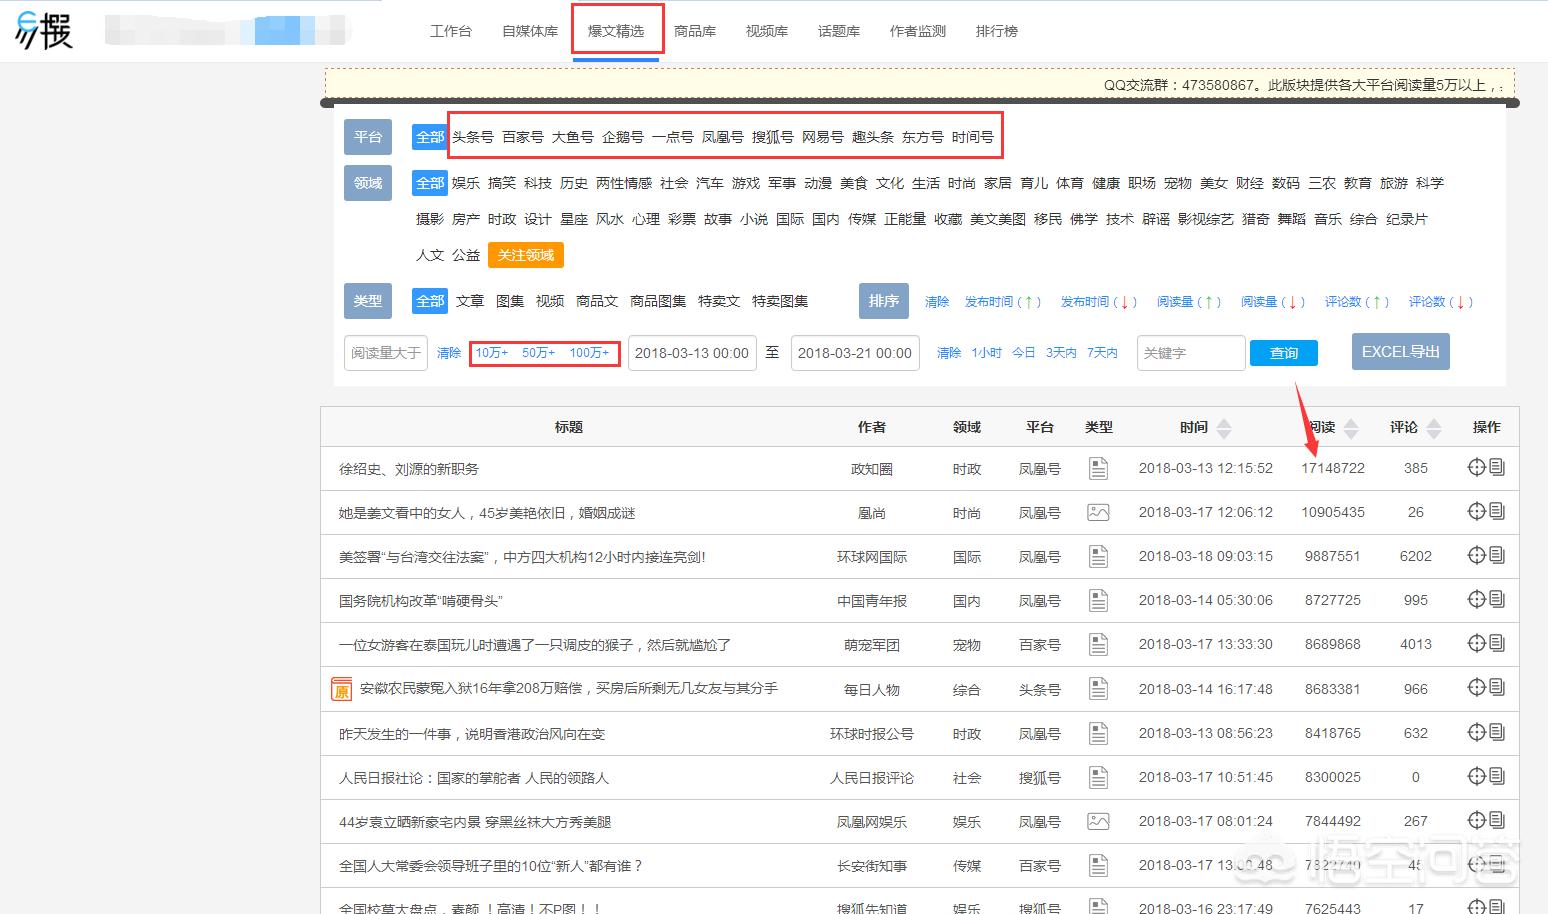Click copy-document icon in 徐绍史、刘源的新职务 row
The image size is (1548, 914).
click(1497, 467)
